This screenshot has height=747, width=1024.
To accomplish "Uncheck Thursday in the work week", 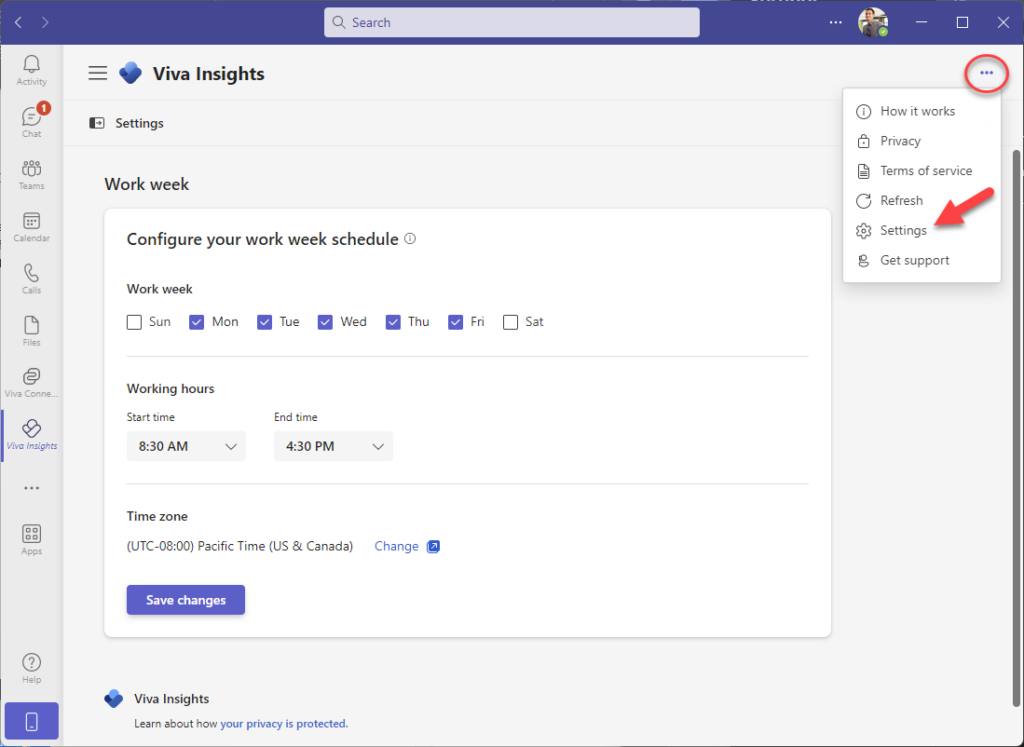I will click(393, 322).
